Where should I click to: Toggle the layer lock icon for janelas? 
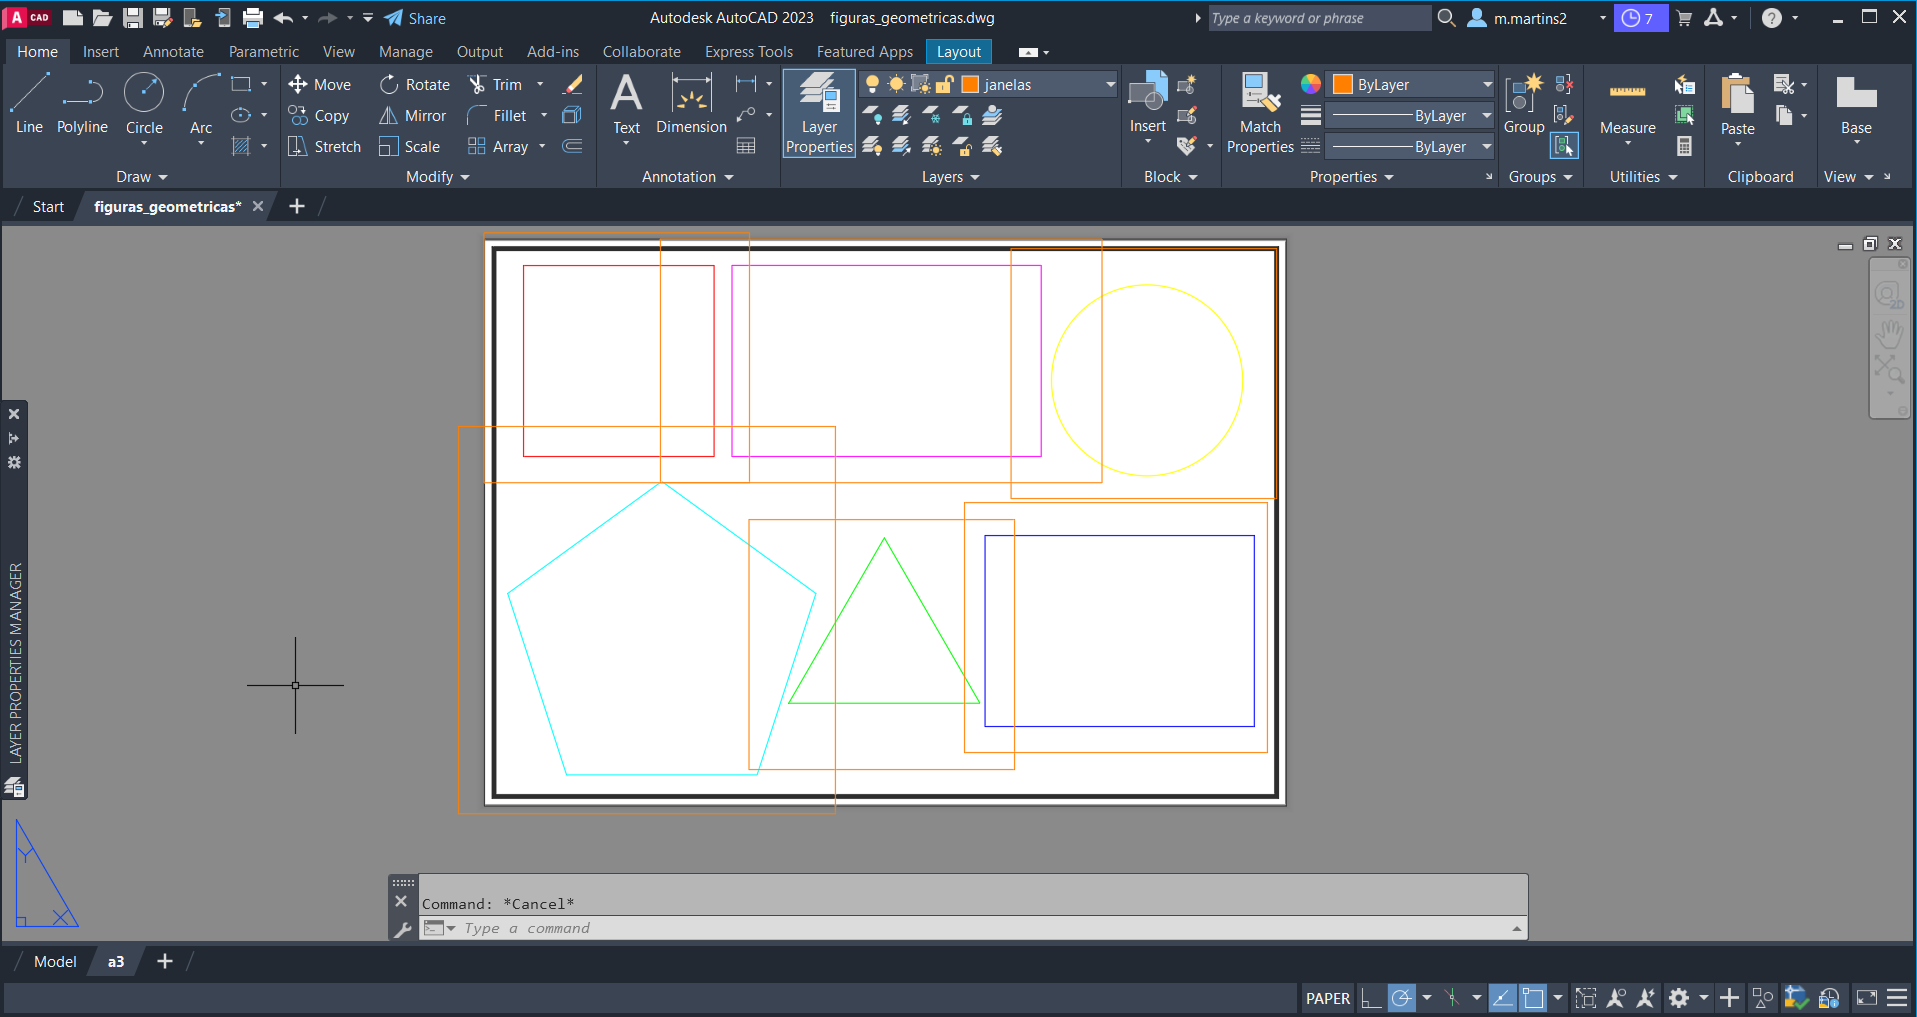[944, 85]
